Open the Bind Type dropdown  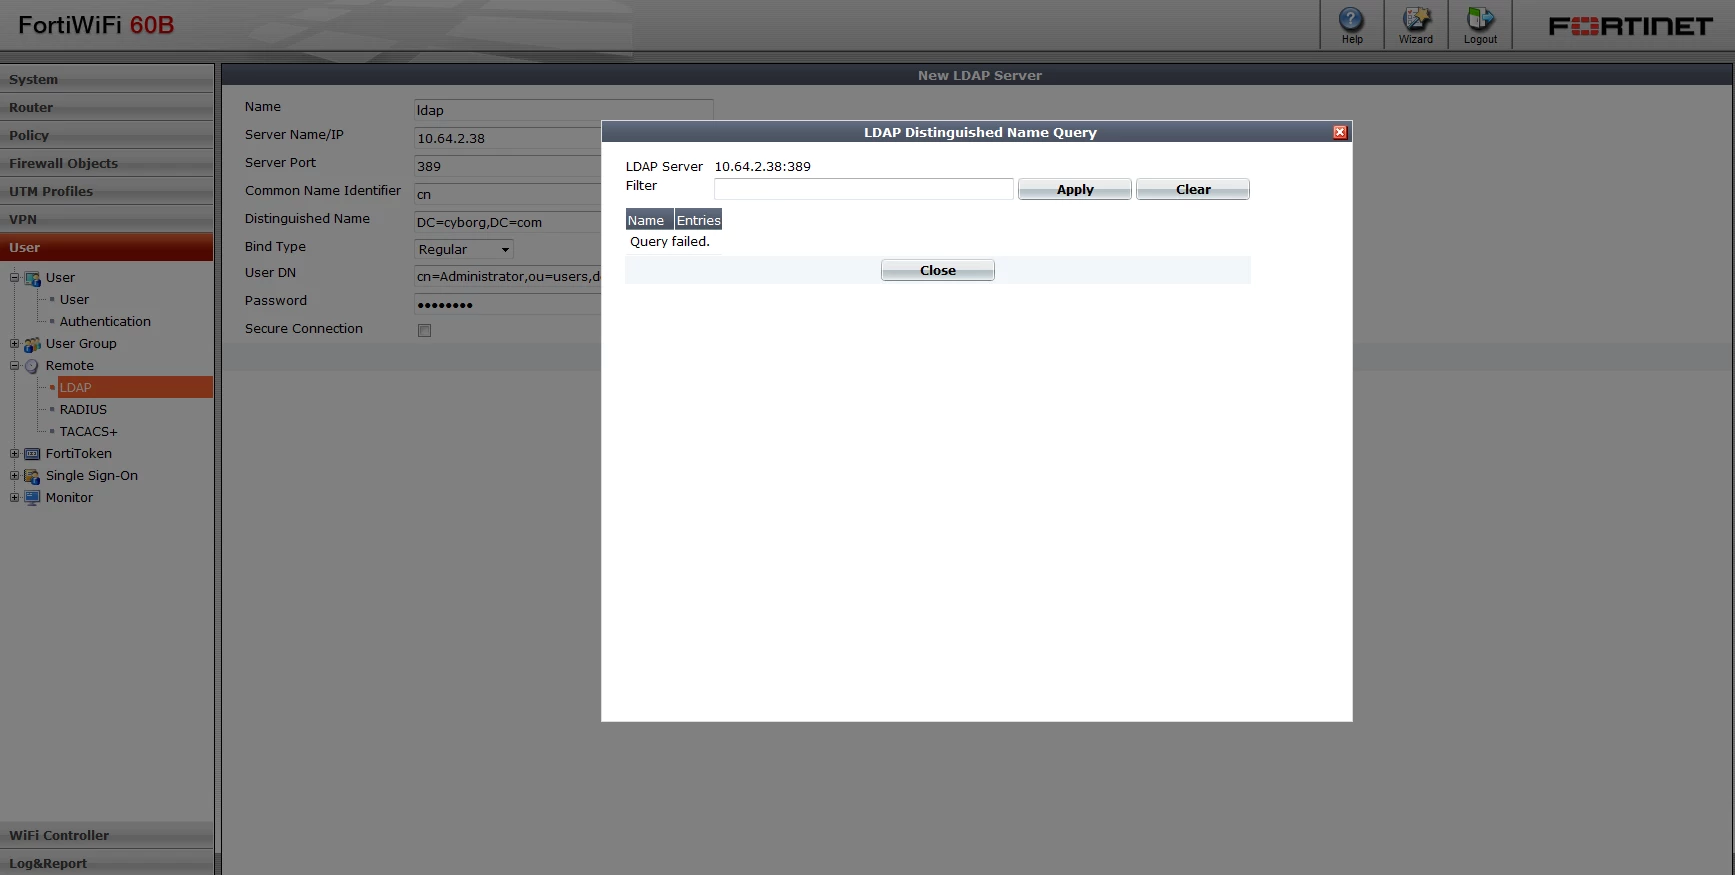(464, 249)
